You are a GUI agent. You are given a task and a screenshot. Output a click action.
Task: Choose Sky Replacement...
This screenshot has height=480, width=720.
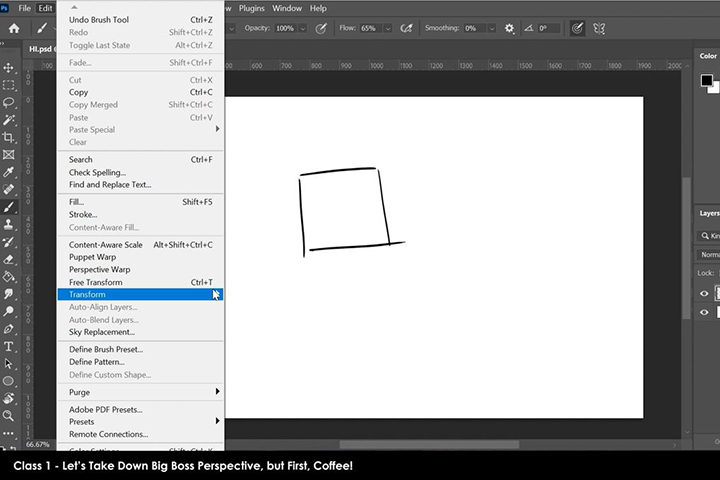pos(140,332)
